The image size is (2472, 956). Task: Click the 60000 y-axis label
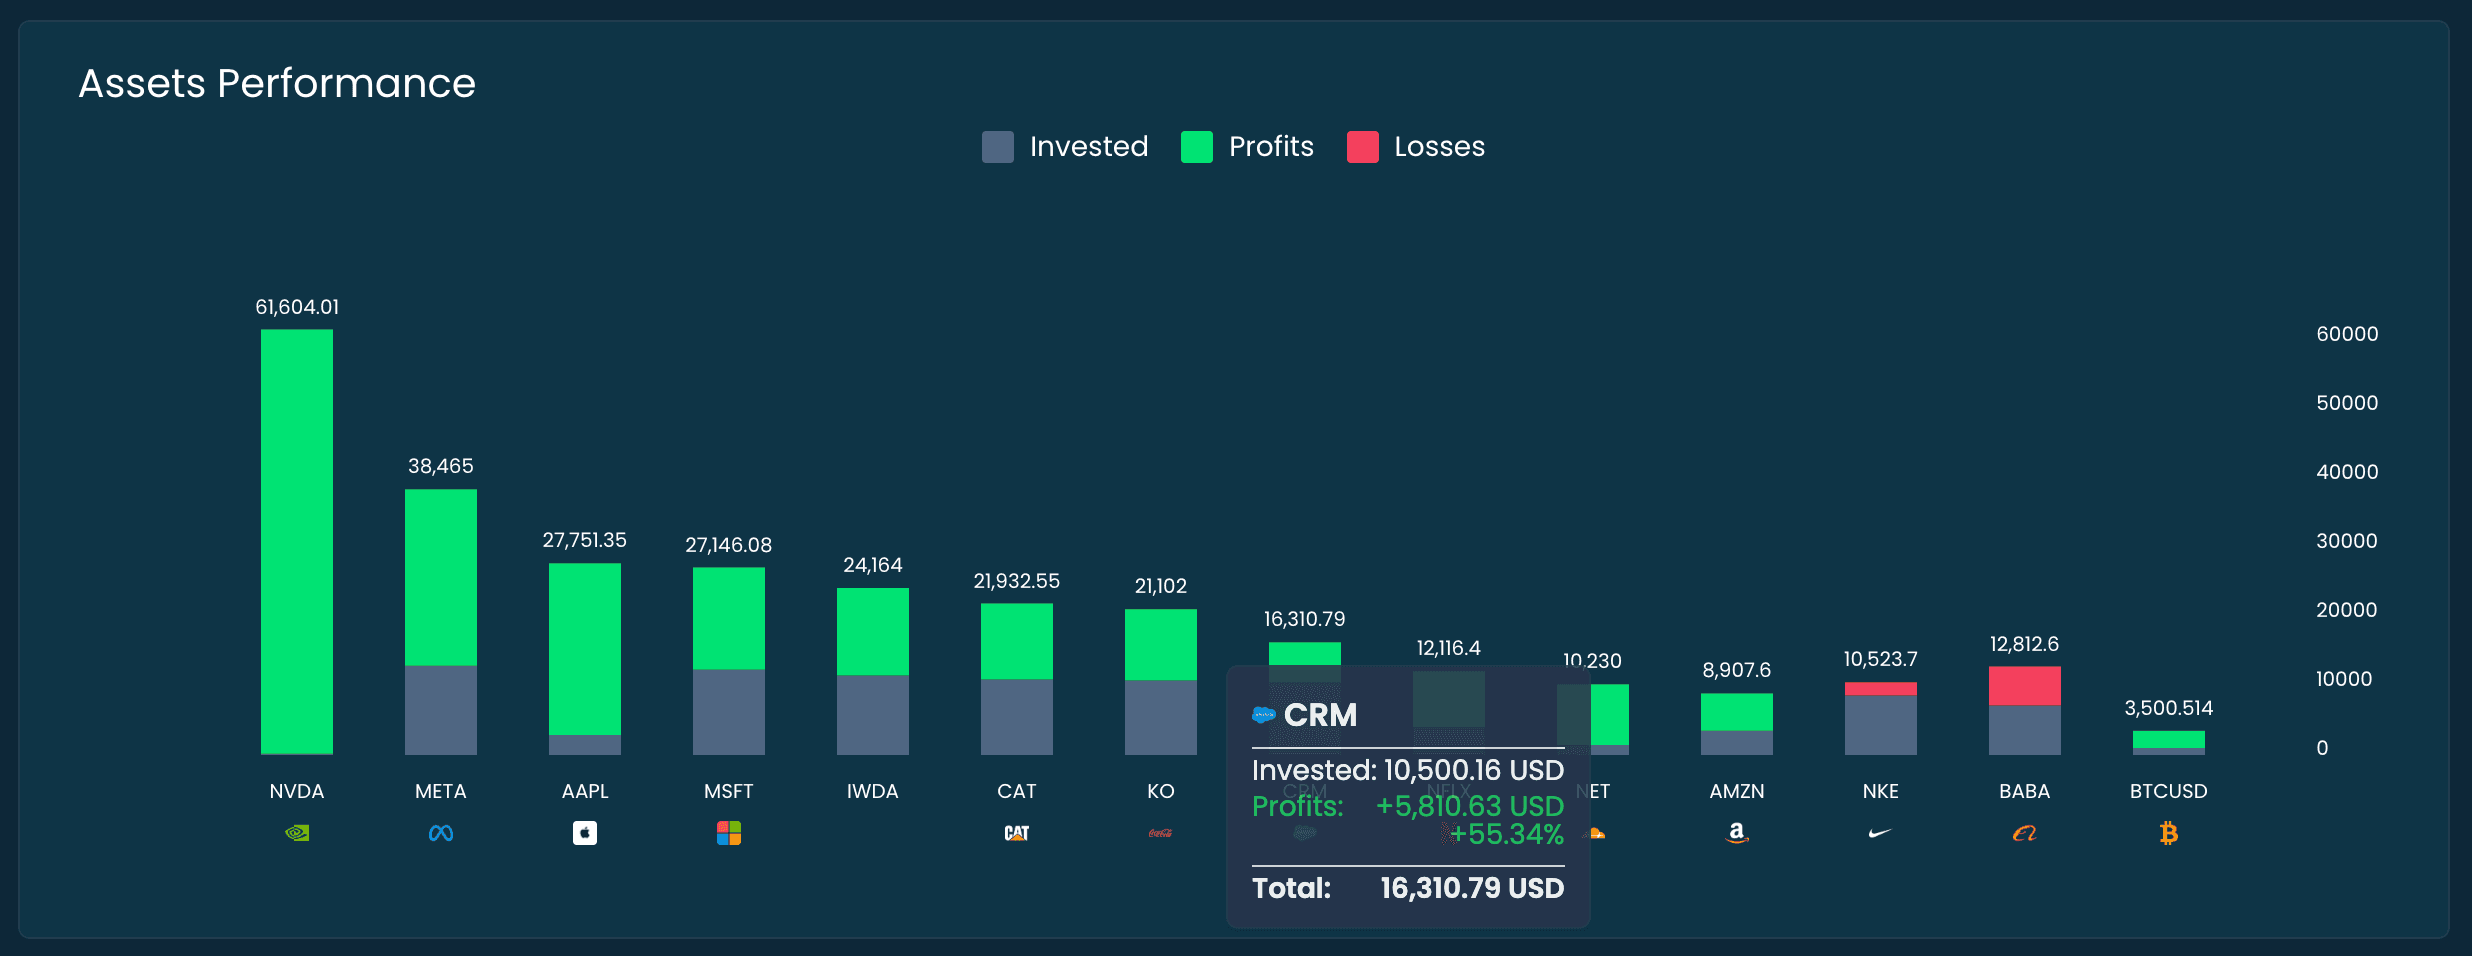click(x=2347, y=334)
